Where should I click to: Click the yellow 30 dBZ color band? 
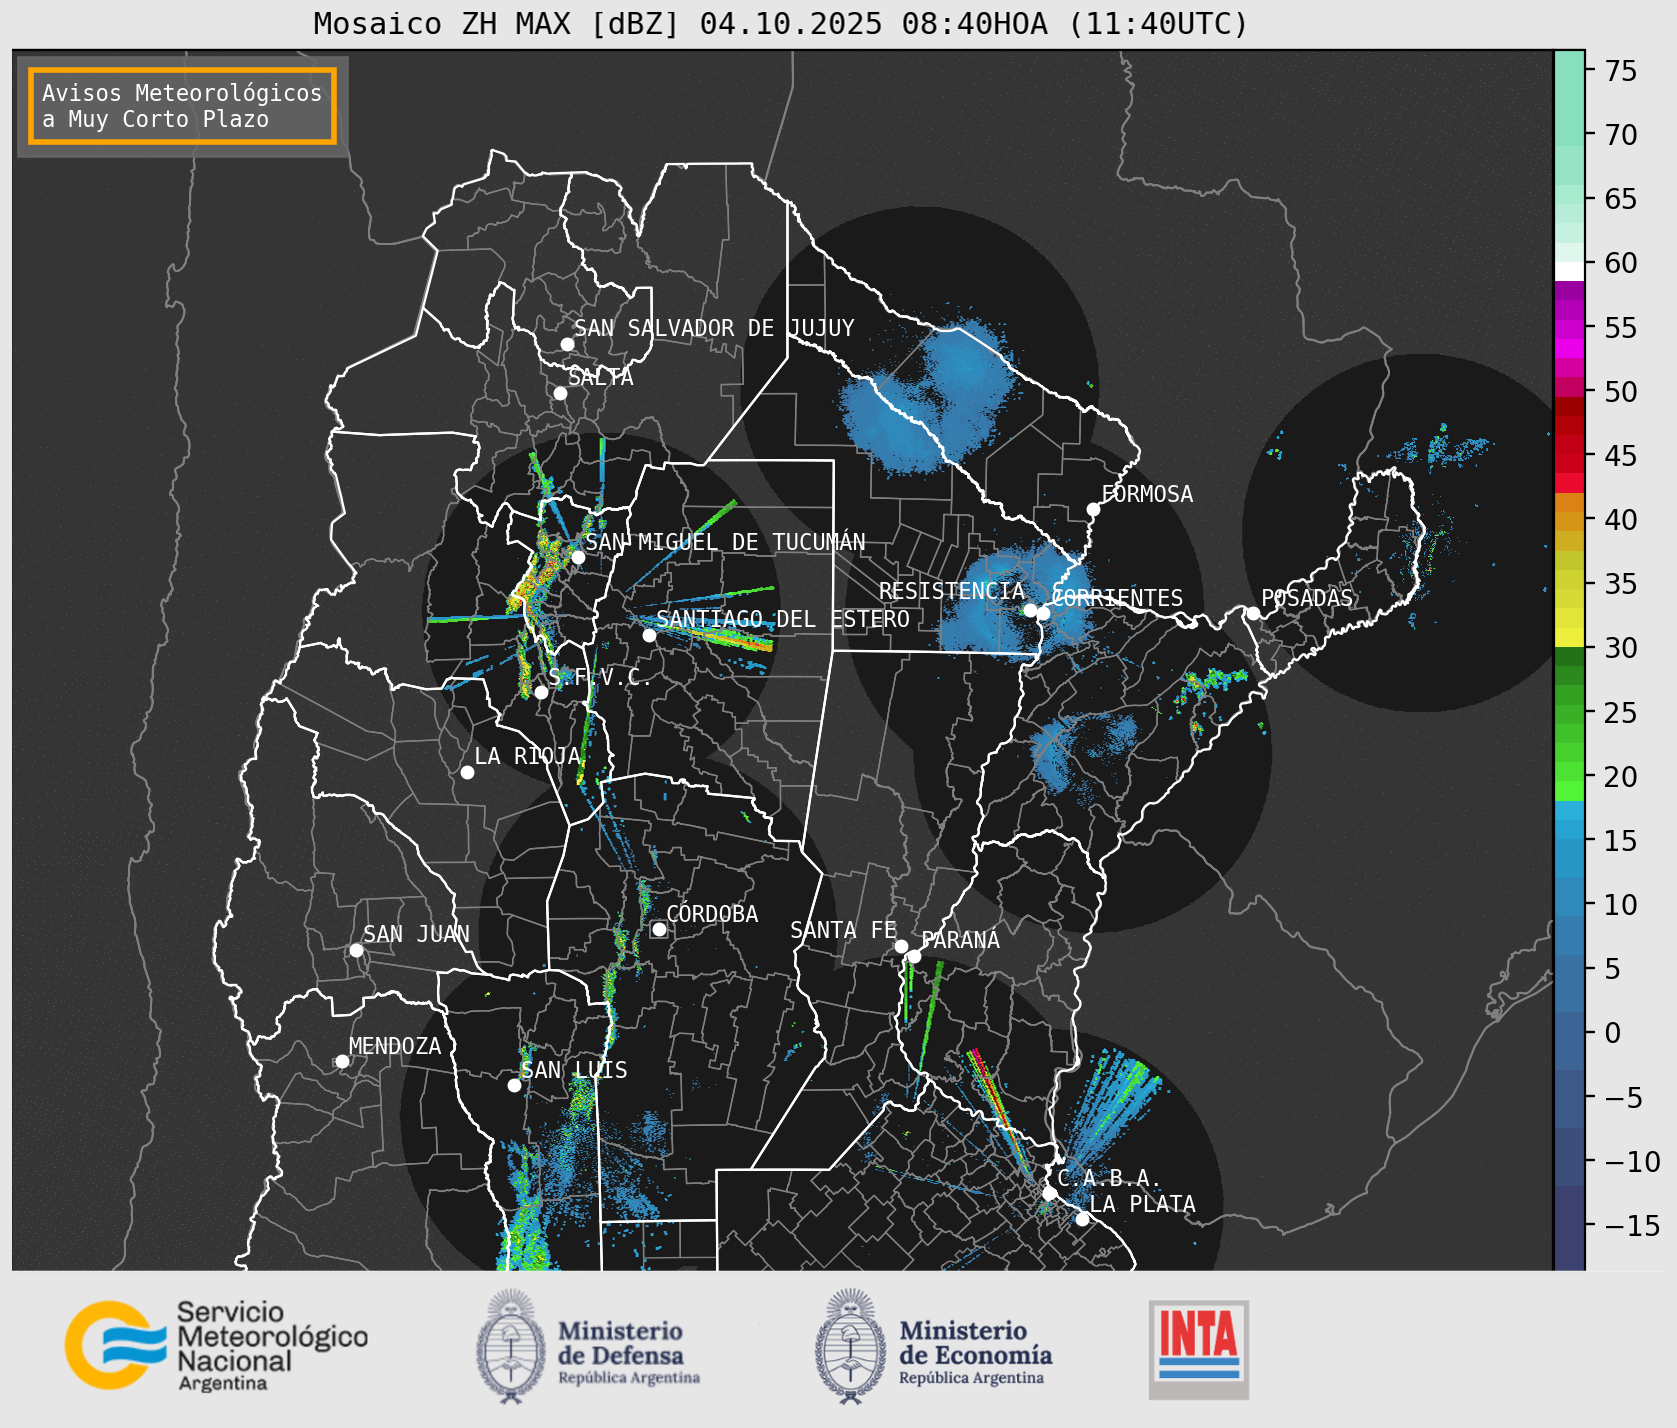click(x=1569, y=638)
